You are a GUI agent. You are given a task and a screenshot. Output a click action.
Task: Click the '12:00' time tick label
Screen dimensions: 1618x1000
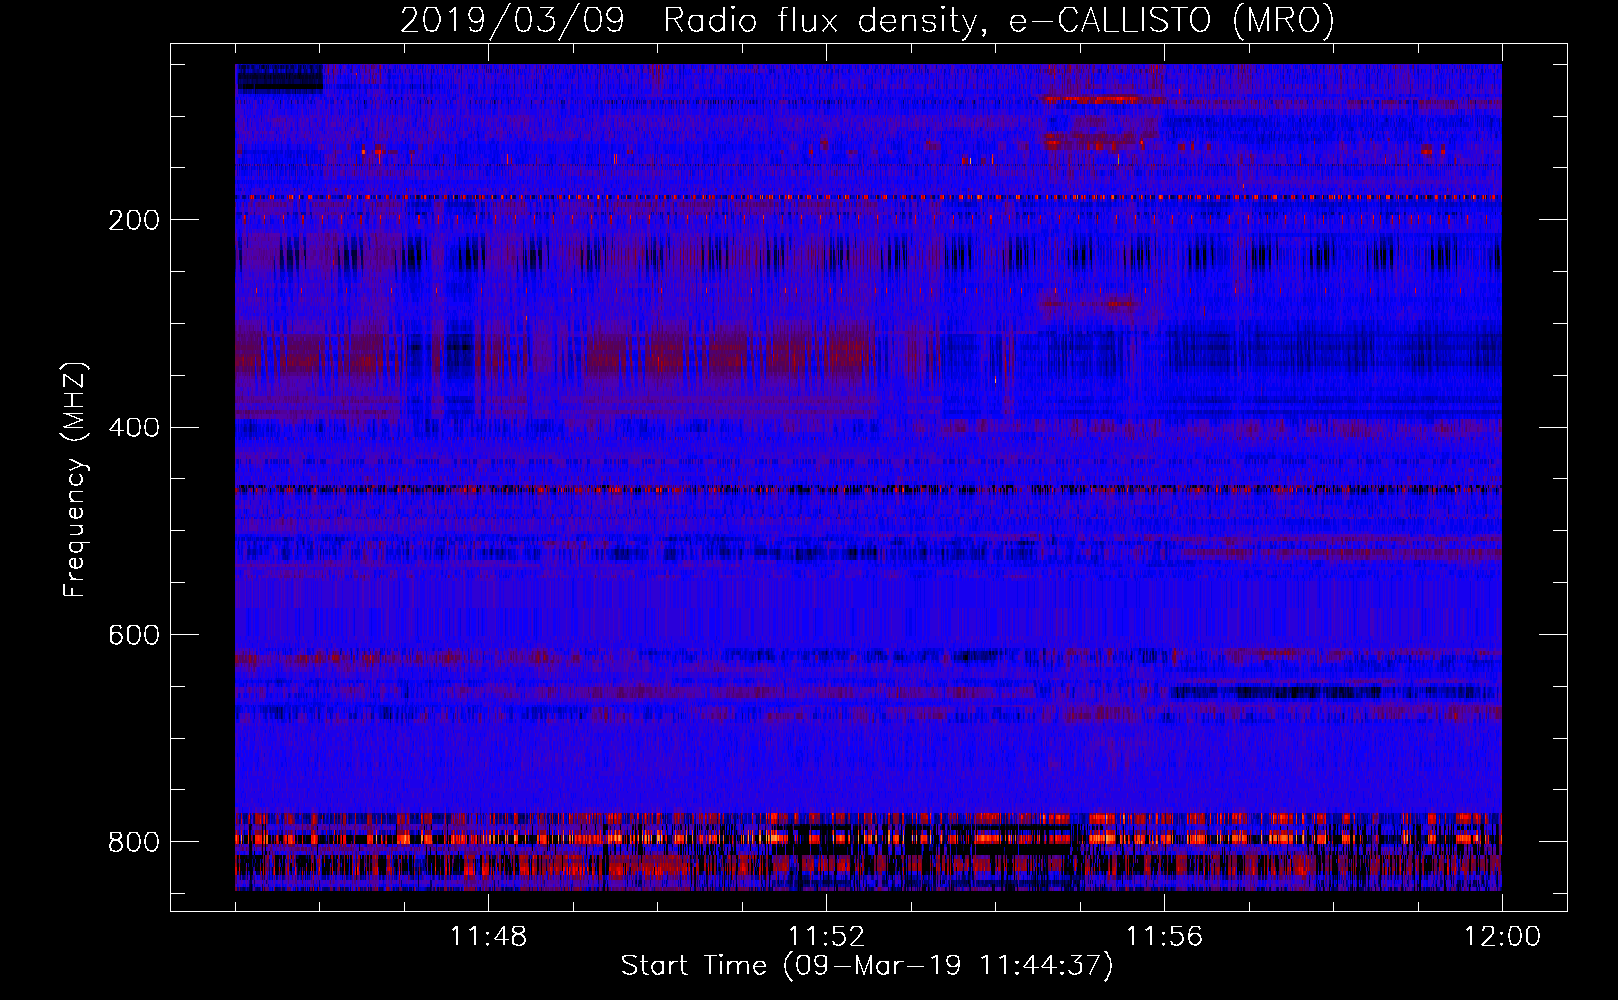click(x=1502, y=937)
